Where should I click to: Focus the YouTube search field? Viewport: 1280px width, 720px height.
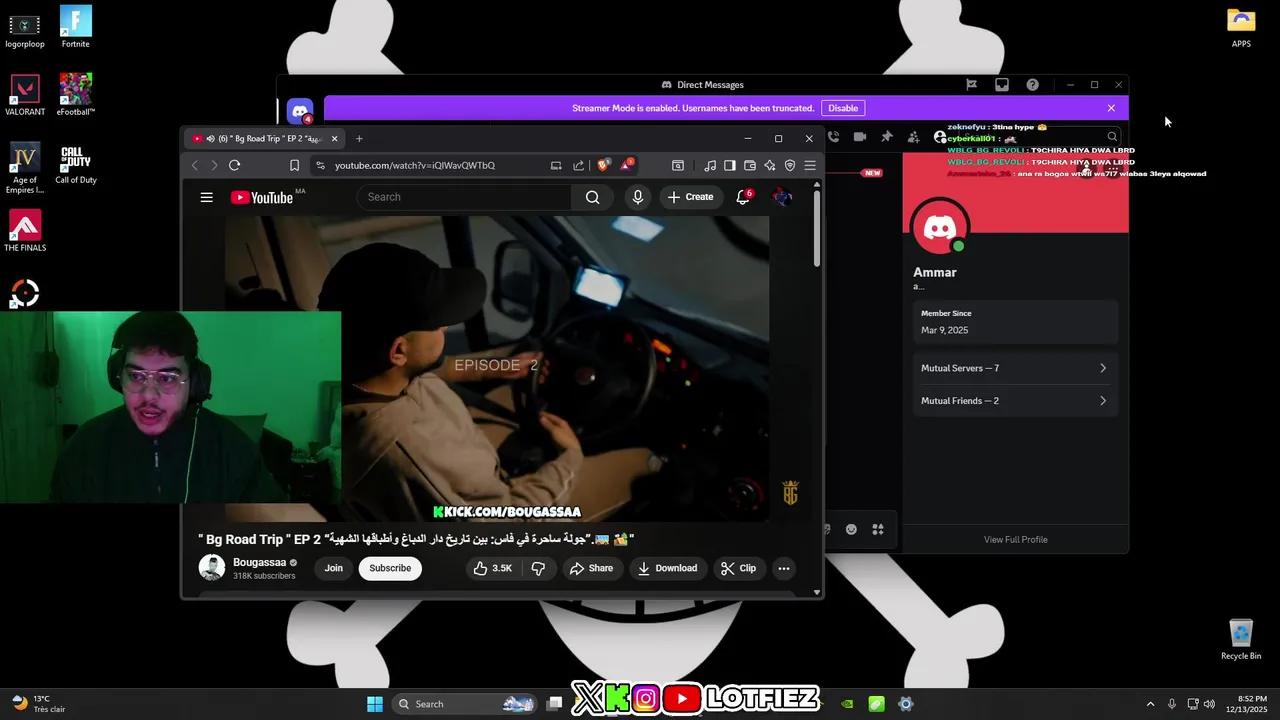[465, 197]
